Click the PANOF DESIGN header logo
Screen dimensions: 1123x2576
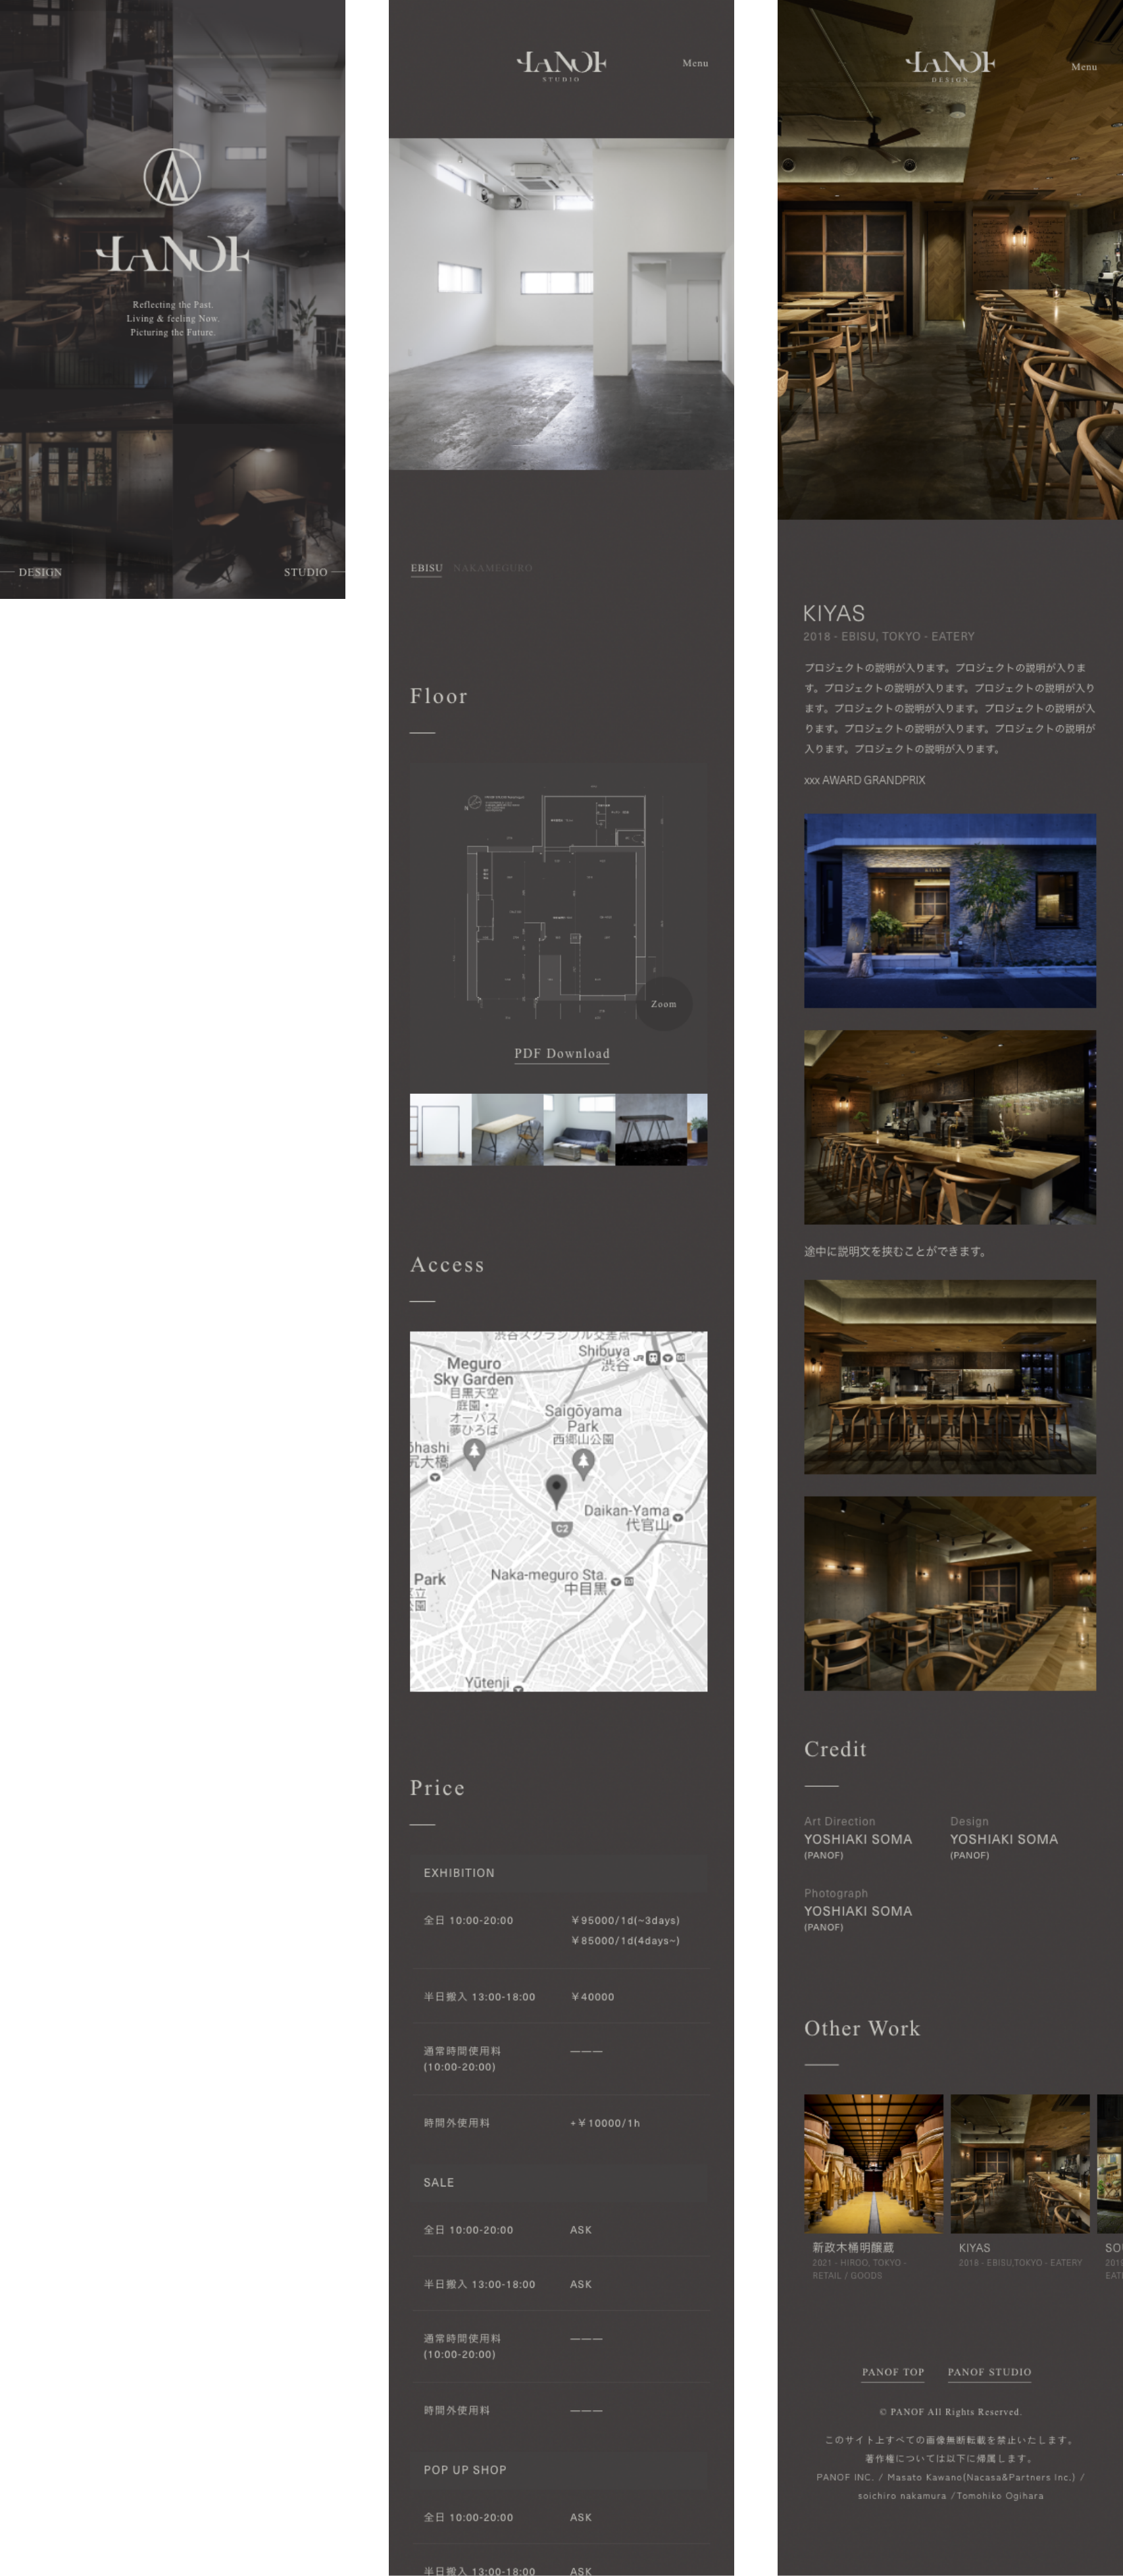[949, 65]
